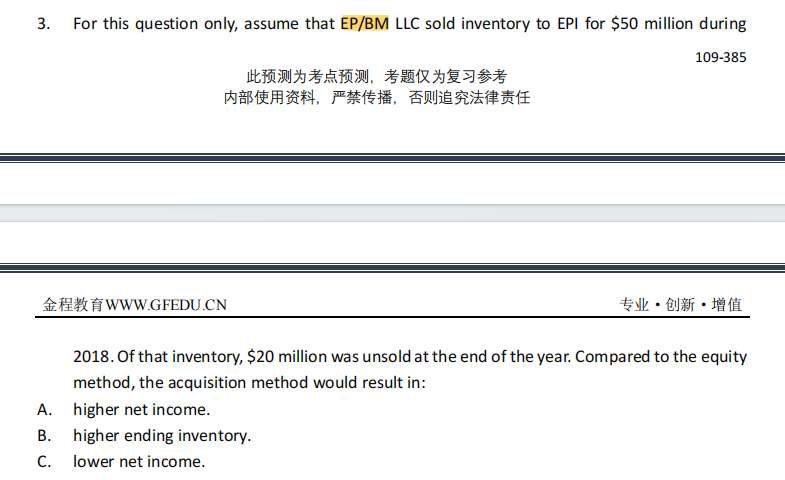Click the word "LLC" after the highlight
This screenshot has width=785, height=480.
[x=408, y=23]
